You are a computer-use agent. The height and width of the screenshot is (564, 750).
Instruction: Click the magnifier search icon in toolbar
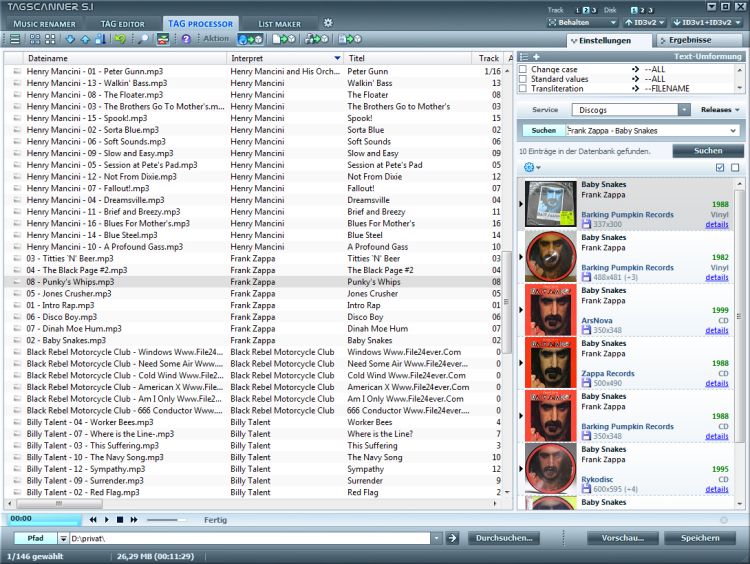[143, 39]
